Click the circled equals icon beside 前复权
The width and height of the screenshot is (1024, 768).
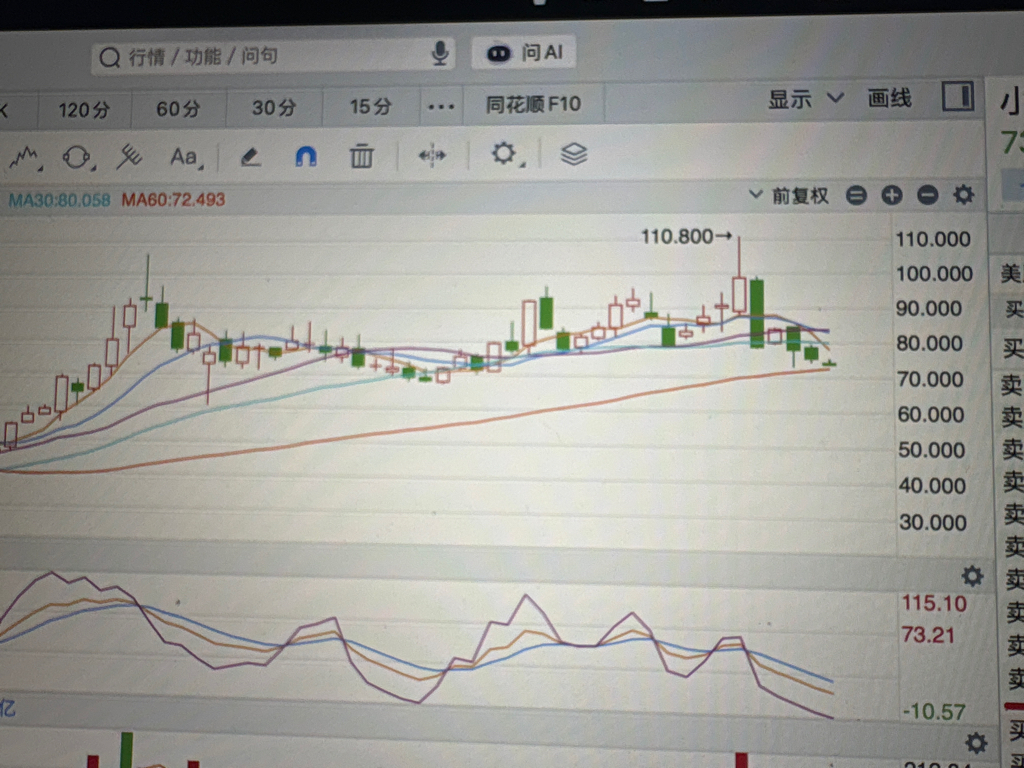pos(856,195)
